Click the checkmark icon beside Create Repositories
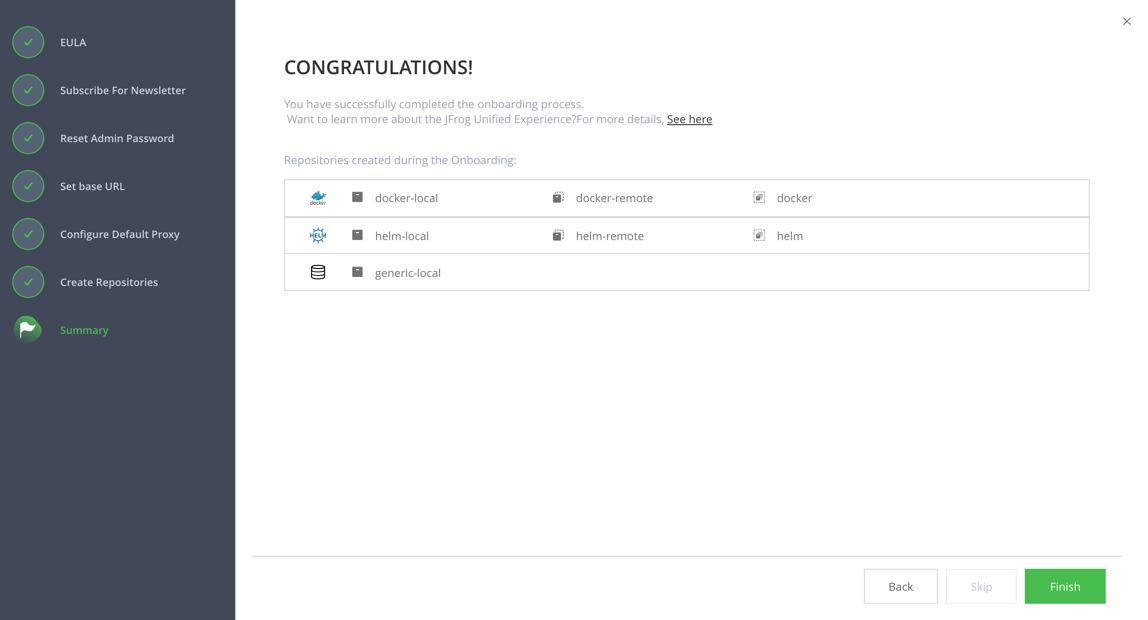The height and width of the screenshot is (620, 1148). click(x=27, y=282)
